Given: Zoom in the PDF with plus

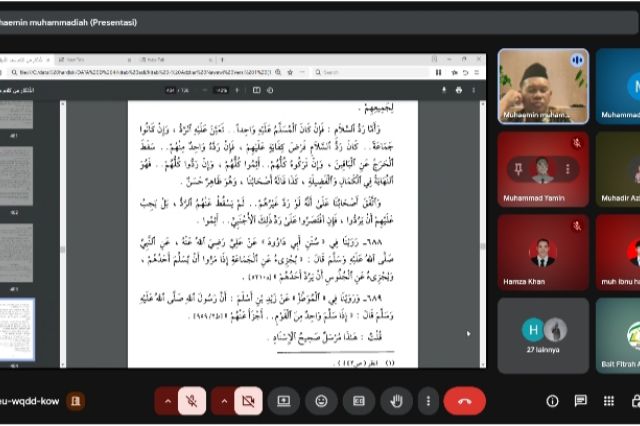Looking at the screenshot, I should tap(237, 90).
